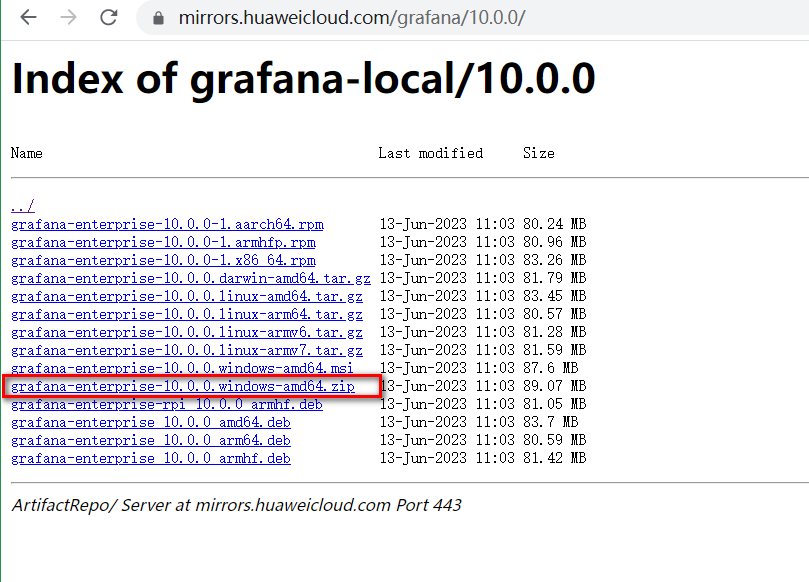Click the 81.05 MB size value
The width and height of the screenshot is (809, 582).
coord(555,404)
